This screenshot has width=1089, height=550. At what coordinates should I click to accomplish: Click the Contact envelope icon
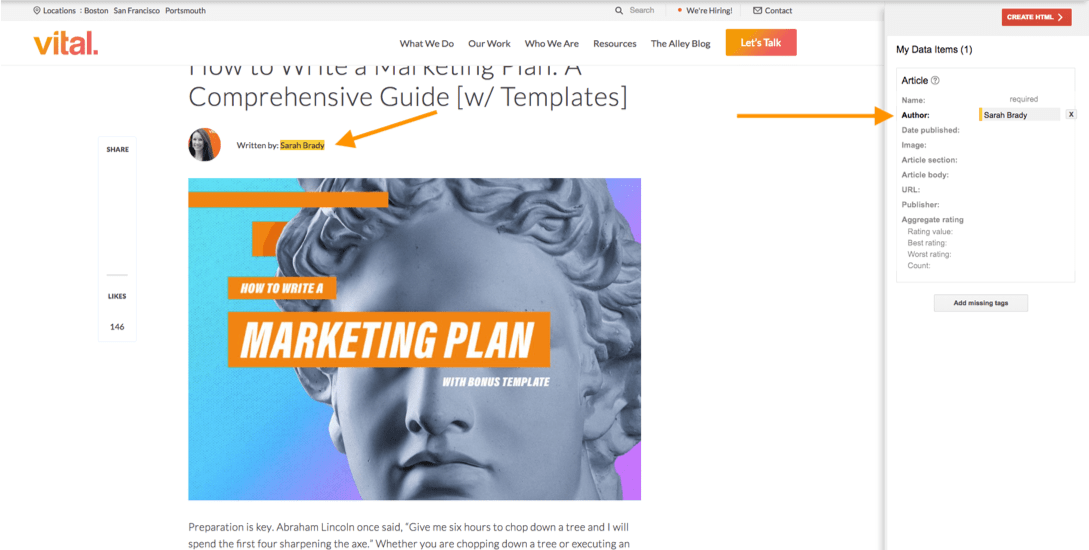758,10
